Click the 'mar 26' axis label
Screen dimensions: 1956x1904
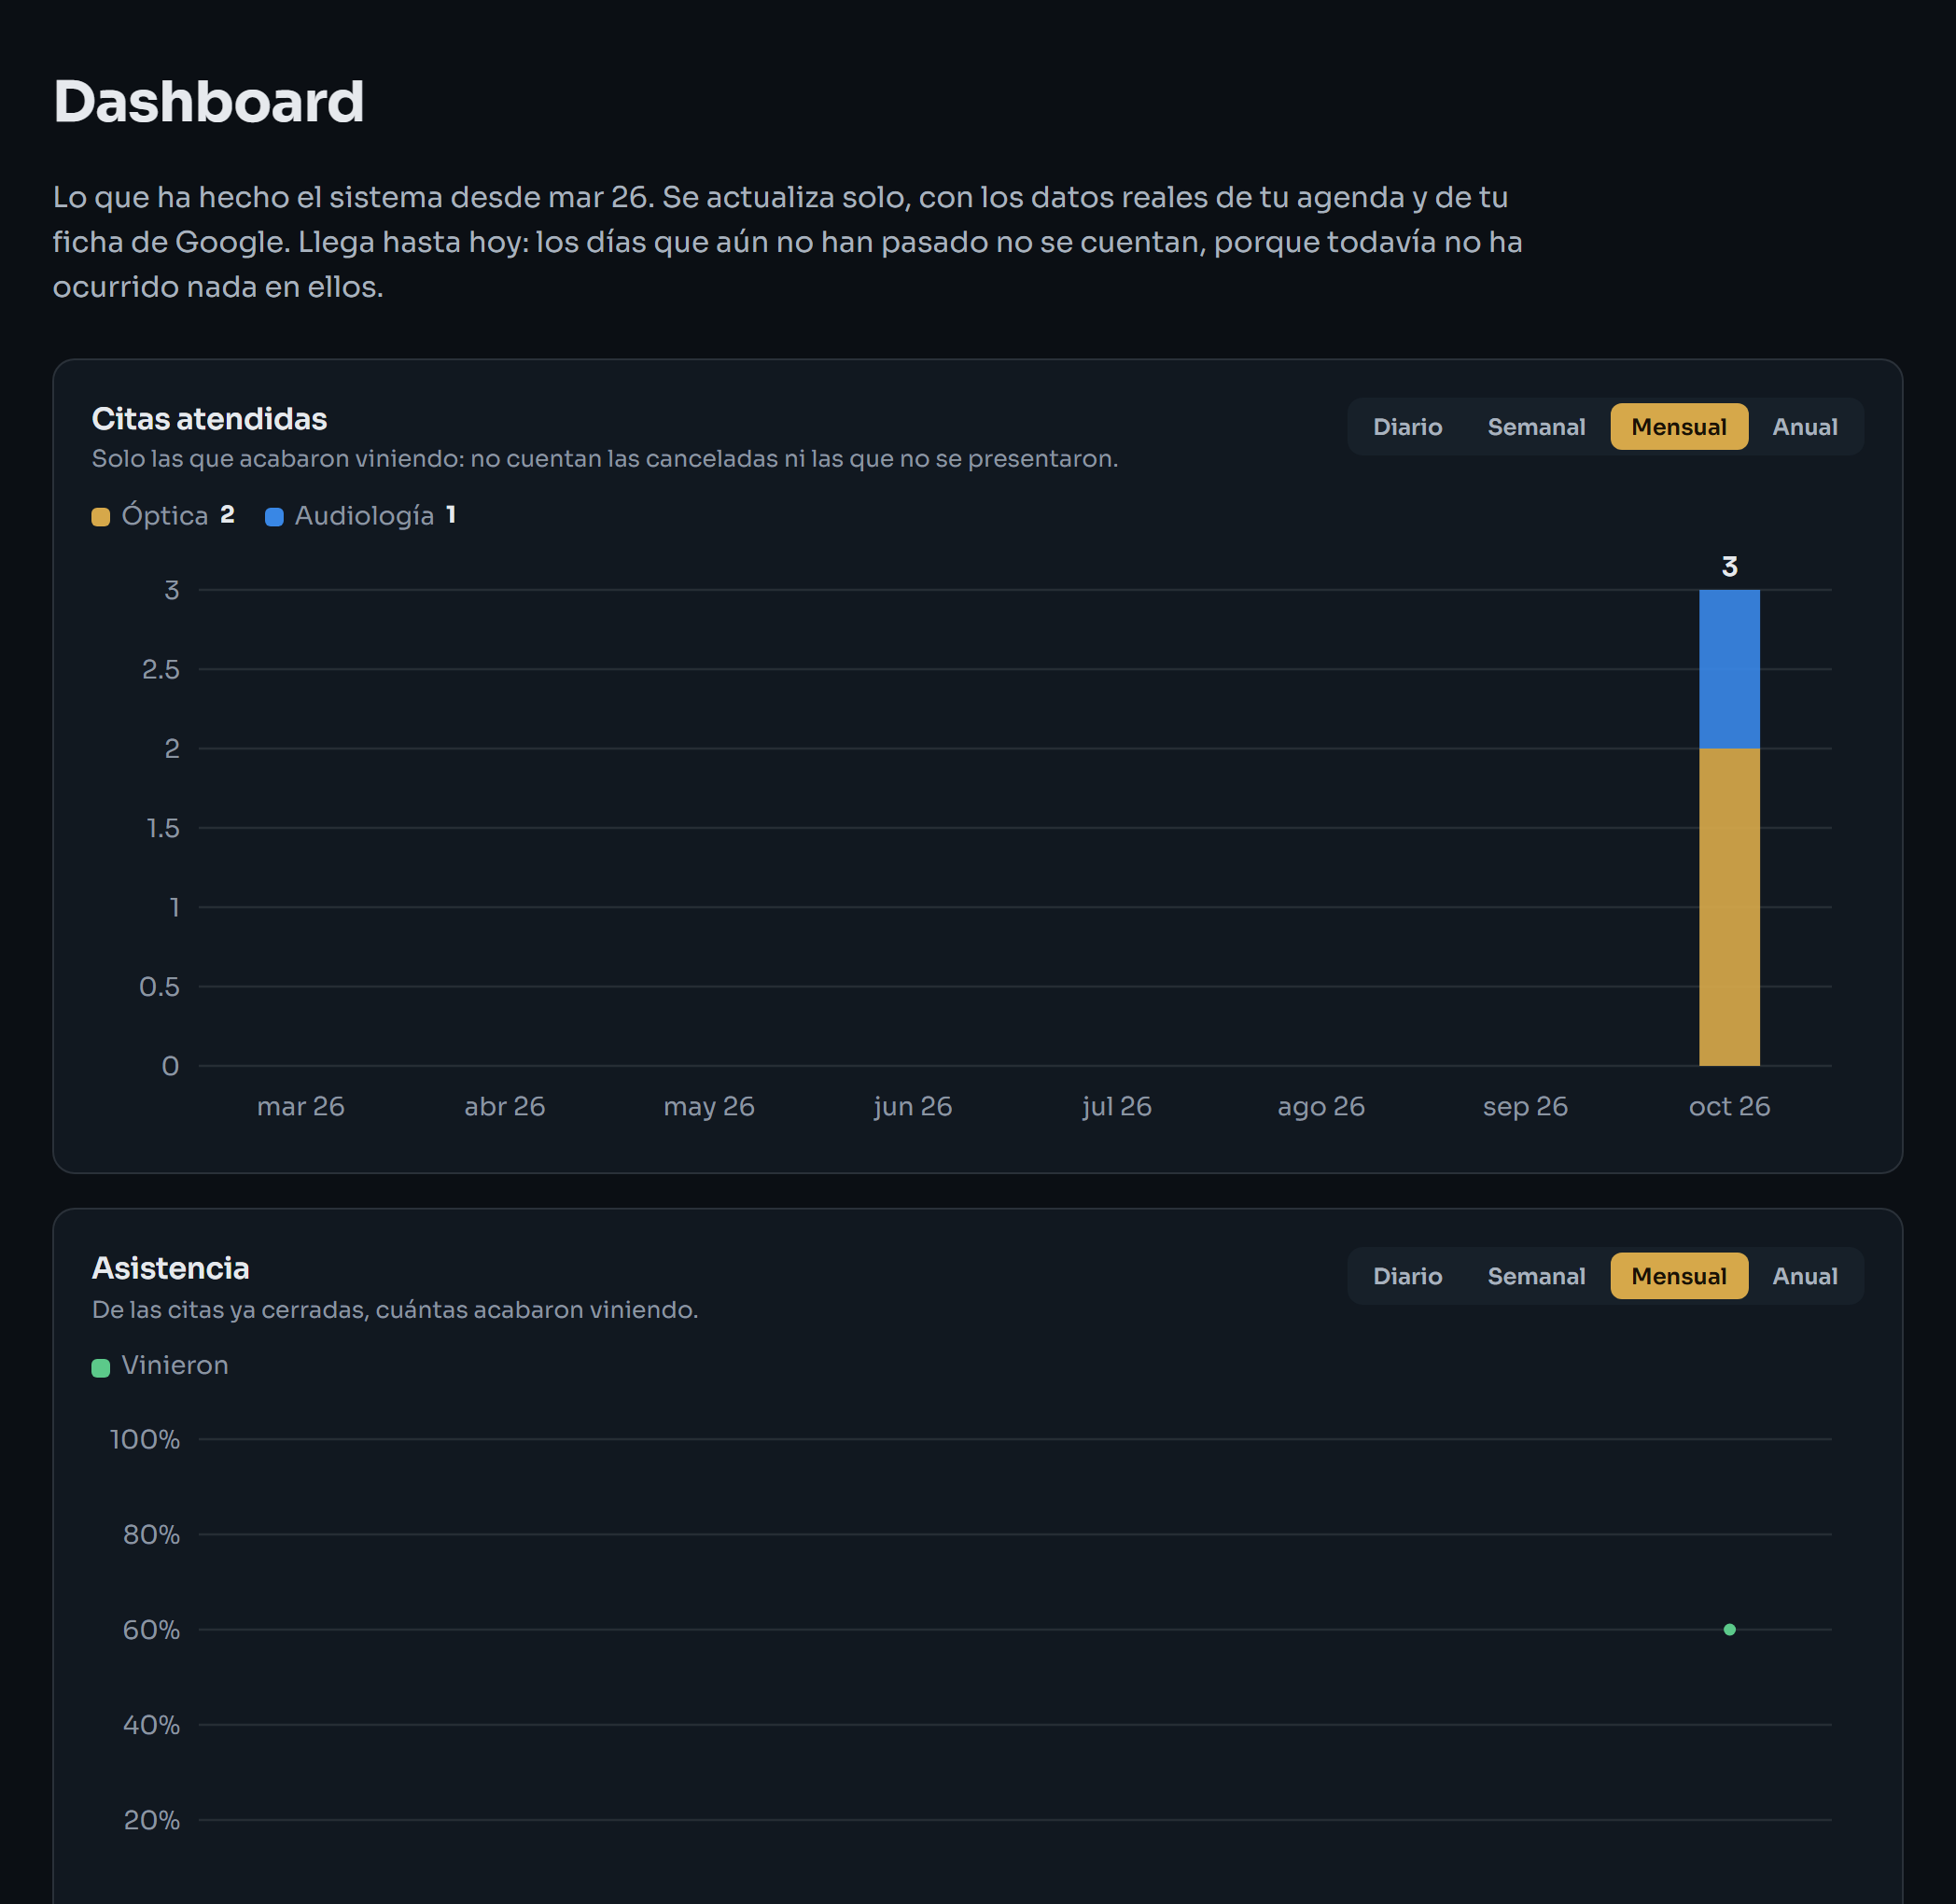pos(300,1106)
